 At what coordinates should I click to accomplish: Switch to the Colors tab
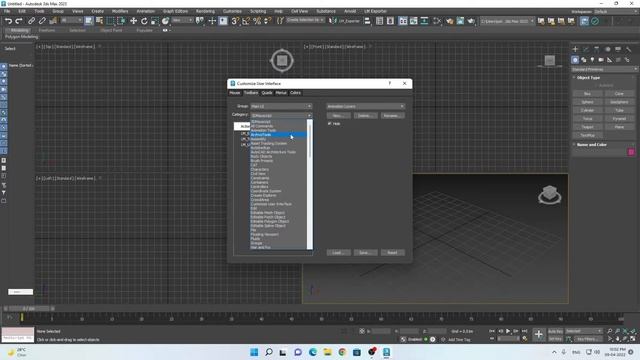tap(295, 93)
